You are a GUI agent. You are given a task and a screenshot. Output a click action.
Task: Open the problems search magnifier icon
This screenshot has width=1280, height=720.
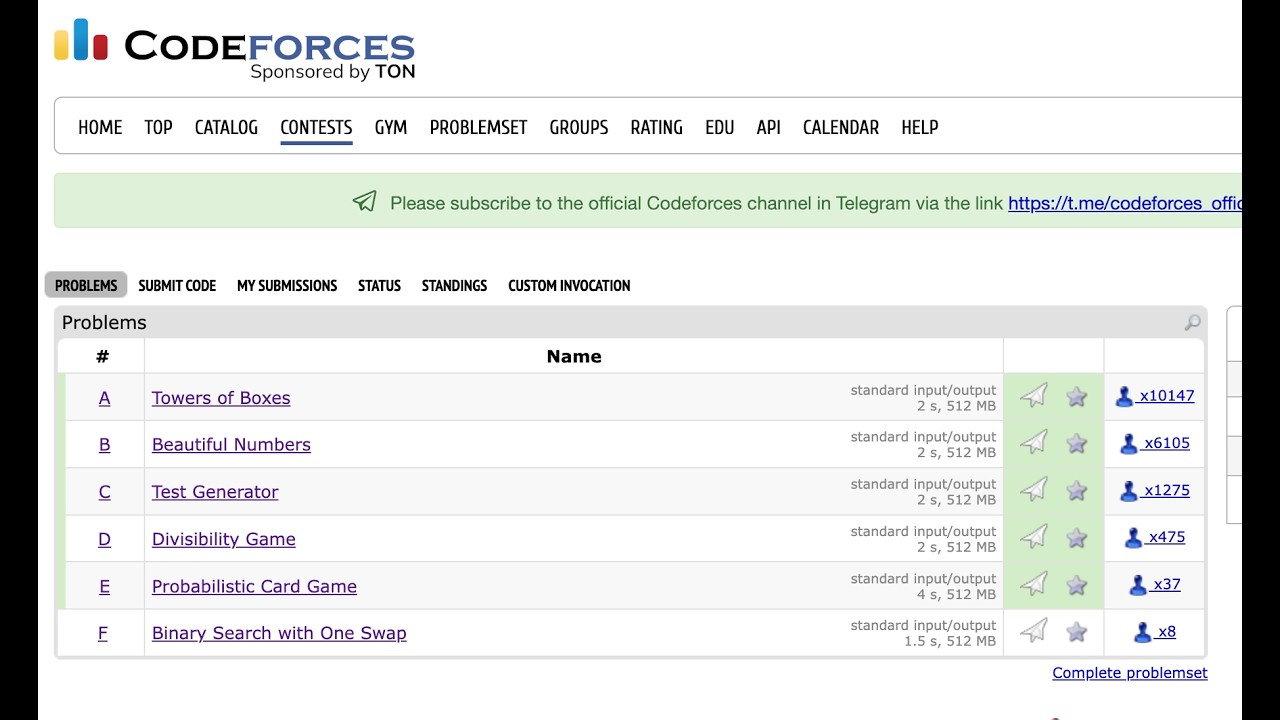1192,322
